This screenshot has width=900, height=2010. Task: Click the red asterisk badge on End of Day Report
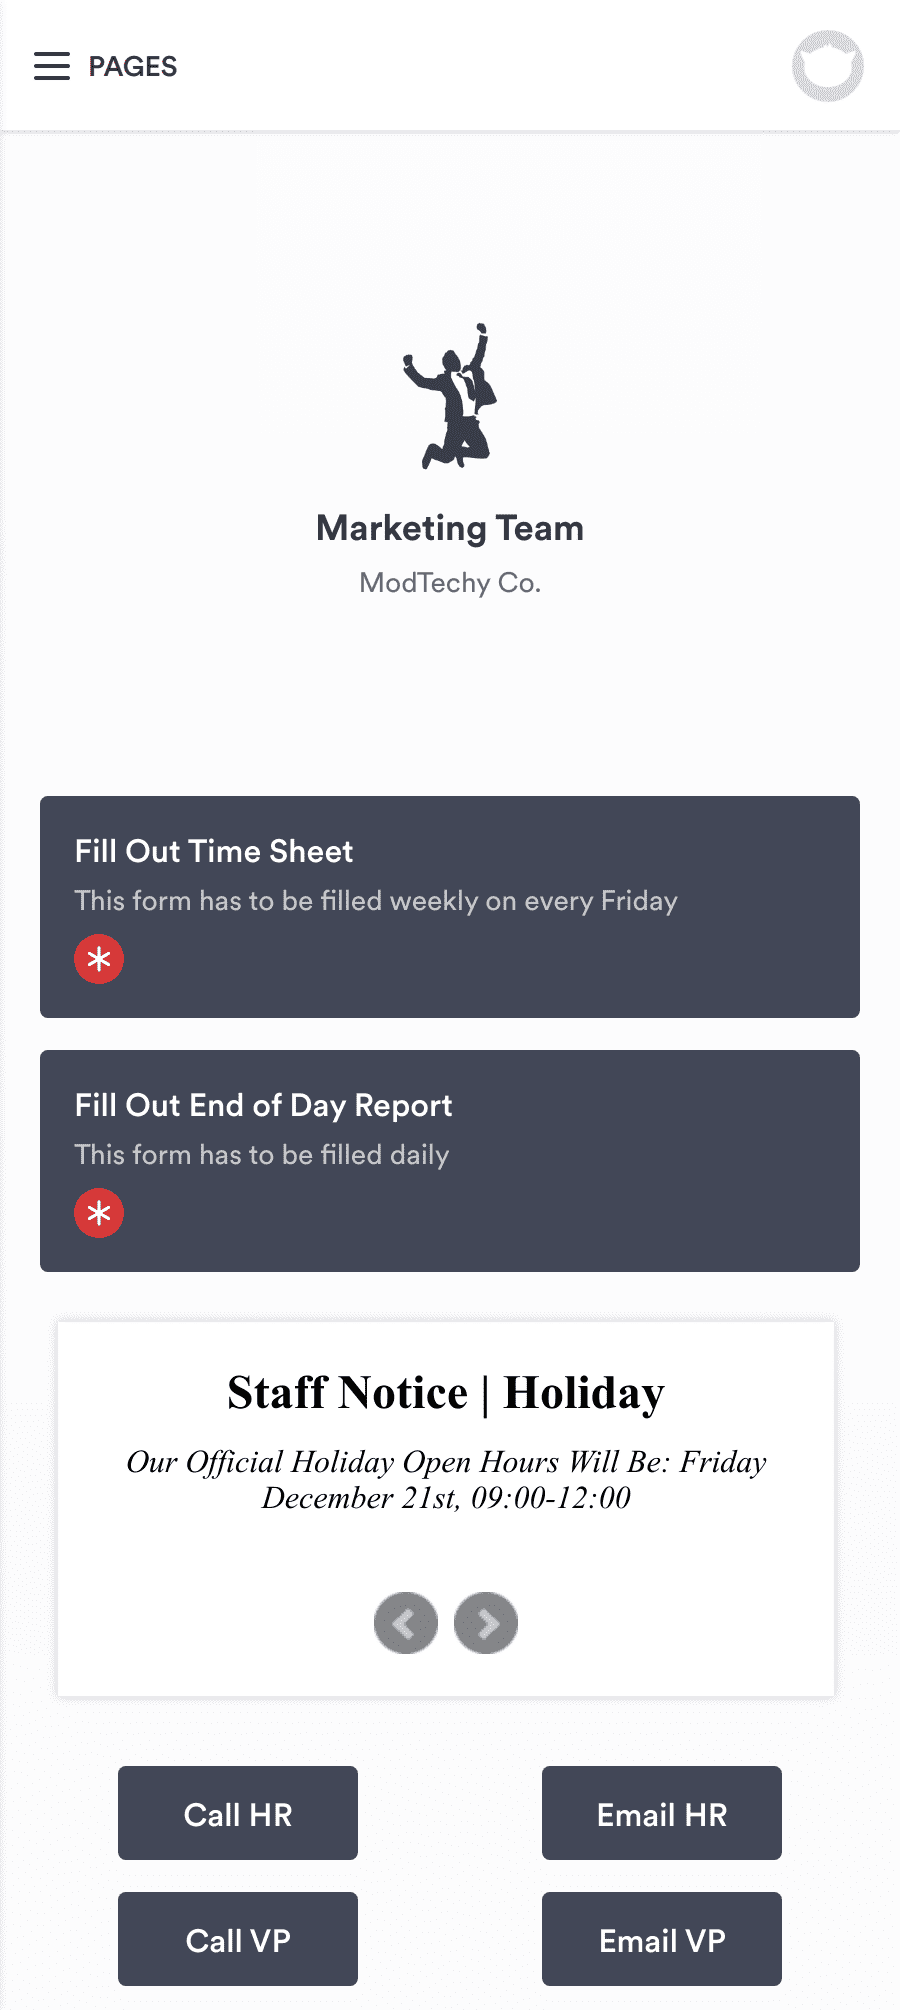99,1213
